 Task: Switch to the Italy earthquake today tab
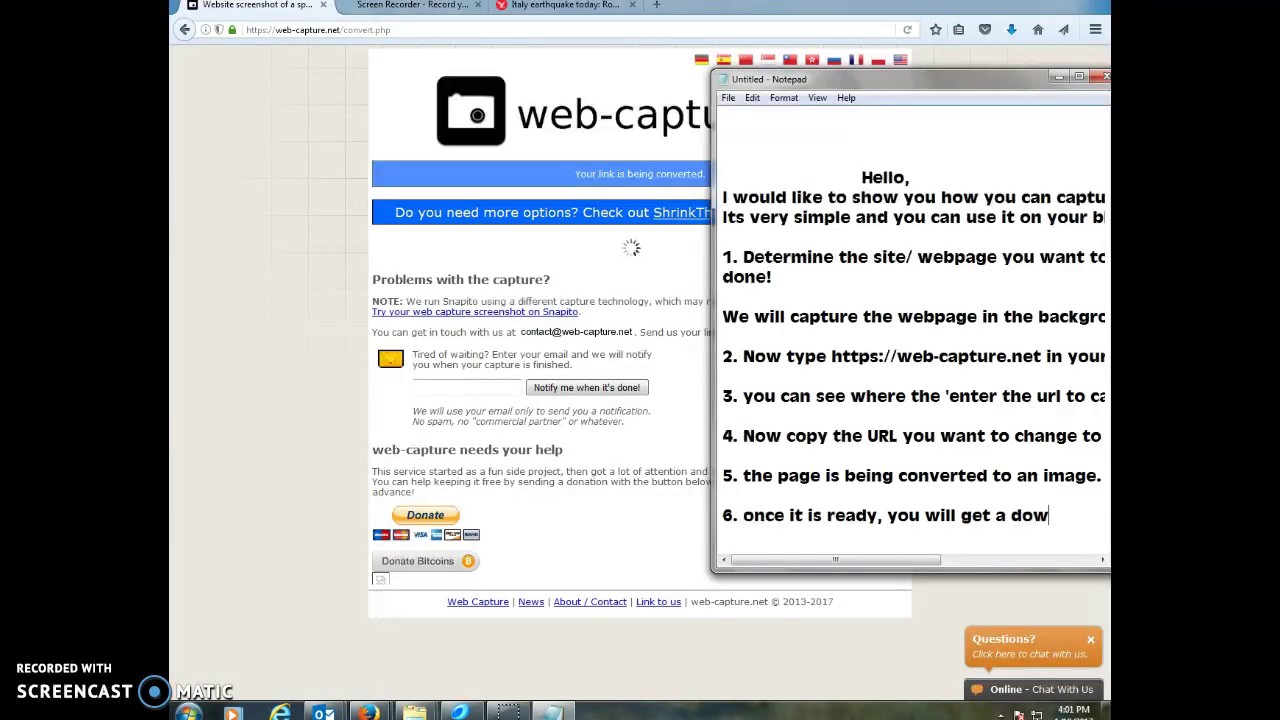[x=565, y=5]
